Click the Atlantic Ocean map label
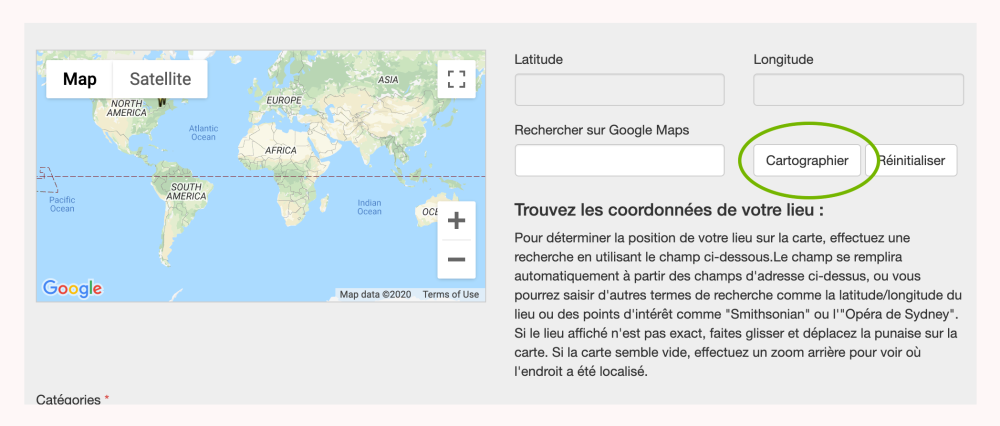 tap(204, 133)
